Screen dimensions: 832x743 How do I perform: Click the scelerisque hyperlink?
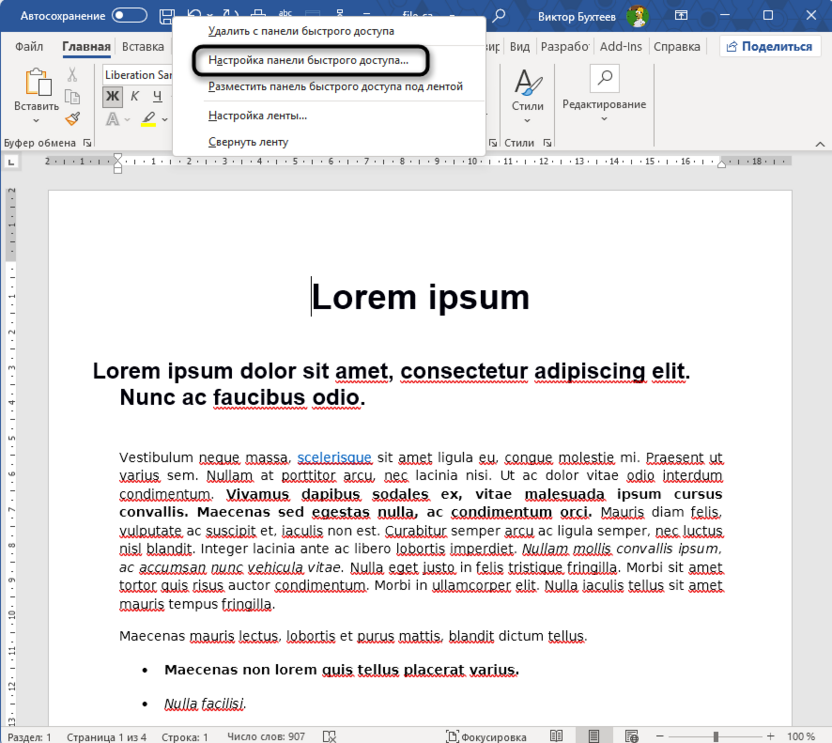(x=334, y=457)
